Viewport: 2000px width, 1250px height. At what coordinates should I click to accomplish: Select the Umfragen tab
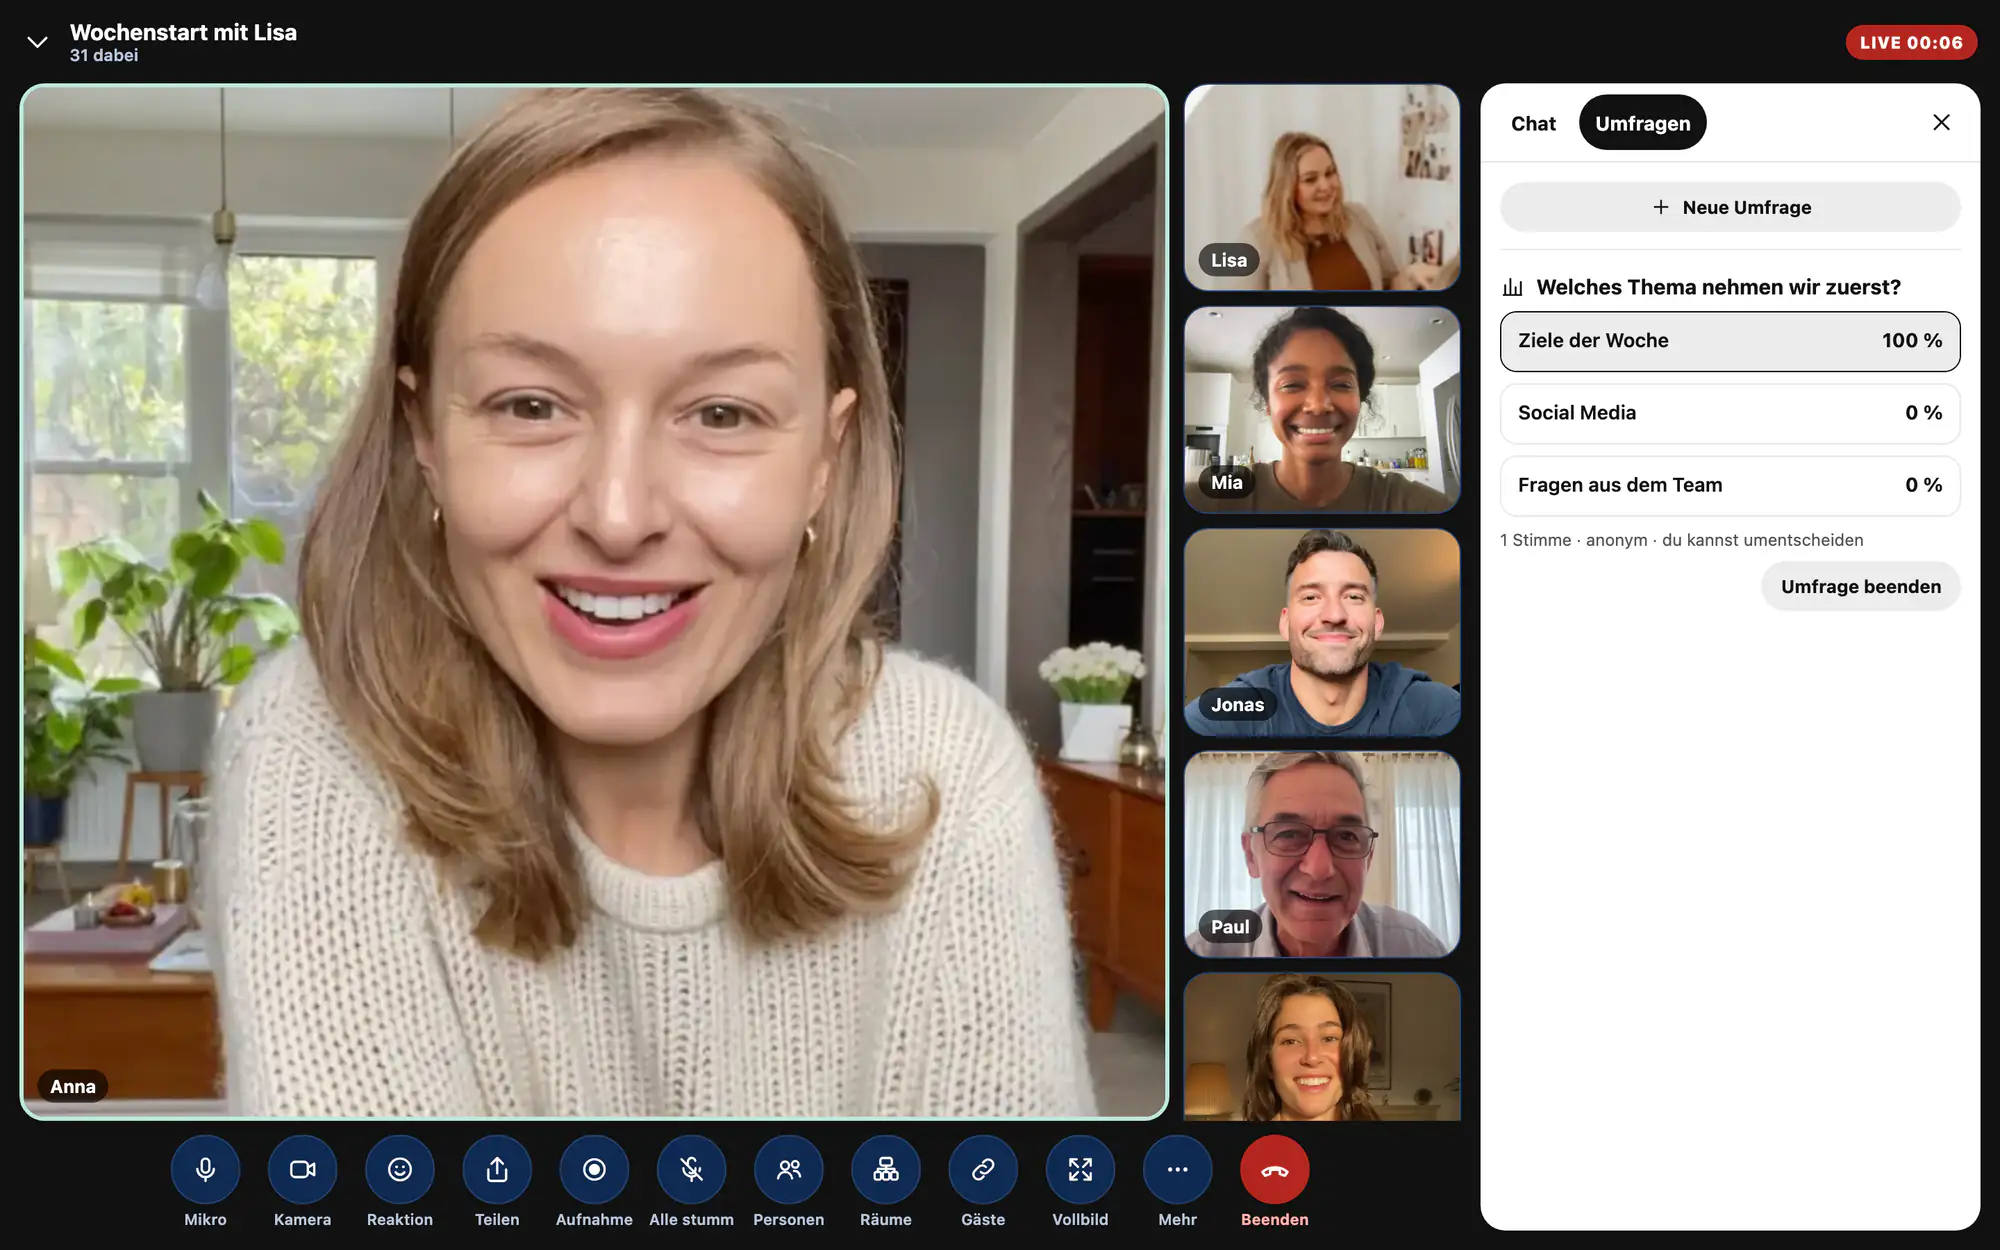coord(1643,123)
